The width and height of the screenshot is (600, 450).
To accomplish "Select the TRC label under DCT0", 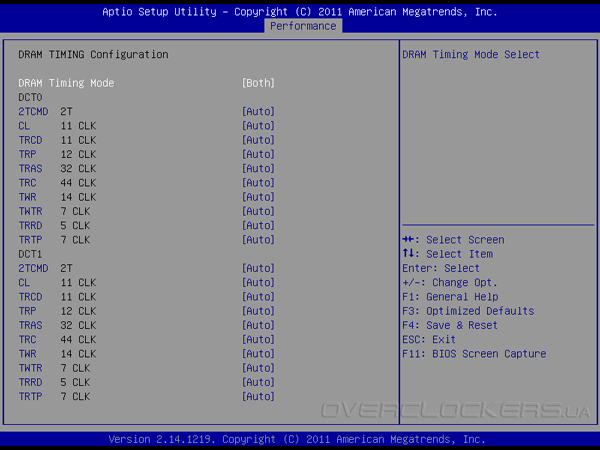I will click(27, 183).
